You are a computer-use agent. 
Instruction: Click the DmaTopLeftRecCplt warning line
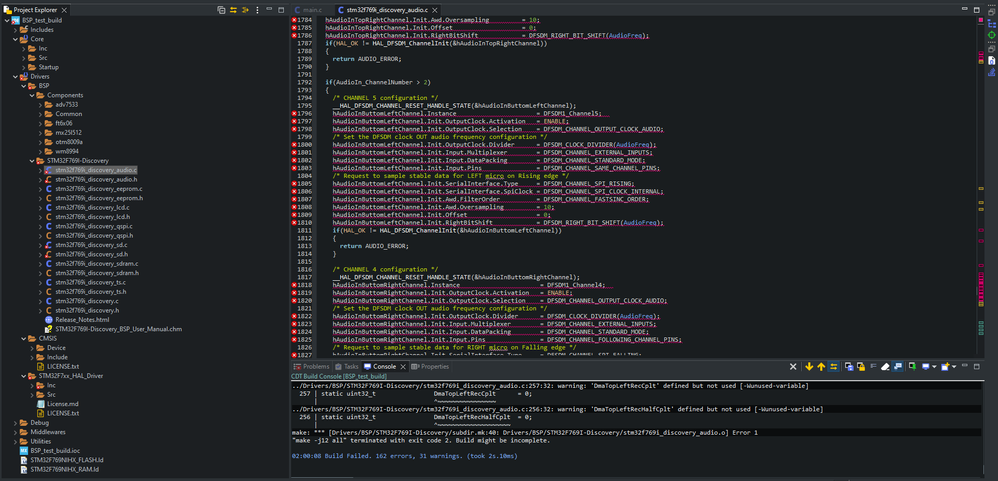coord(551,386)
